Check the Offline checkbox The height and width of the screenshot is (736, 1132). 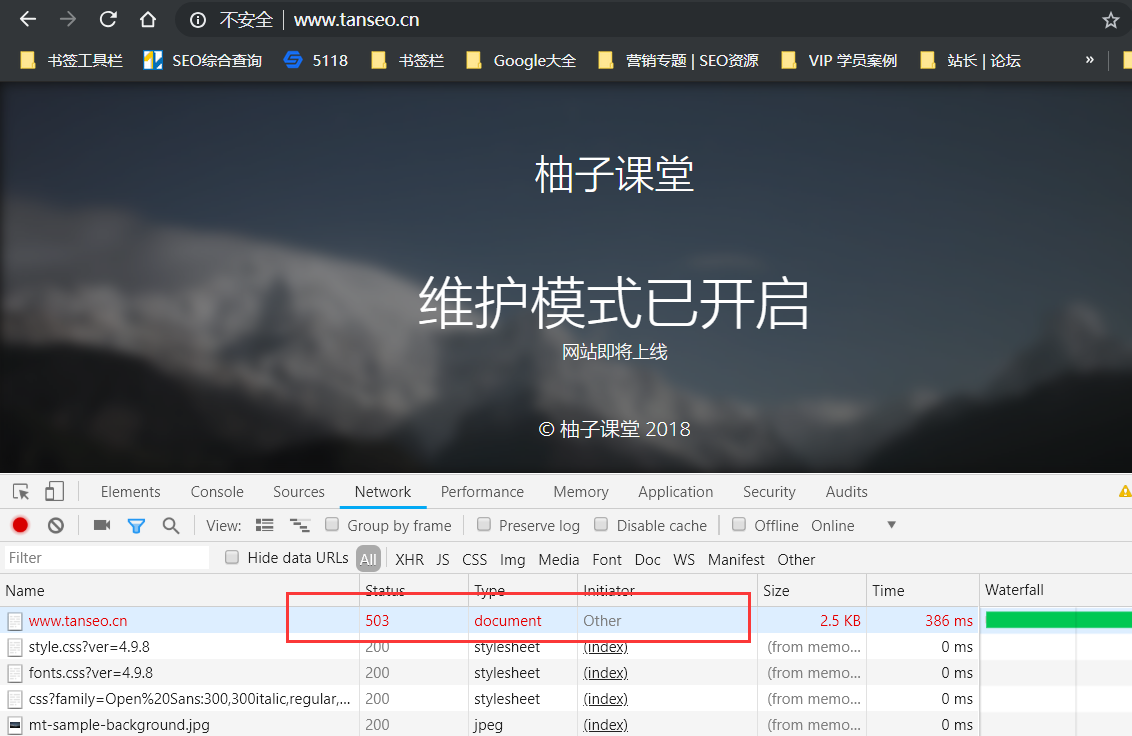tap(739, 524)
